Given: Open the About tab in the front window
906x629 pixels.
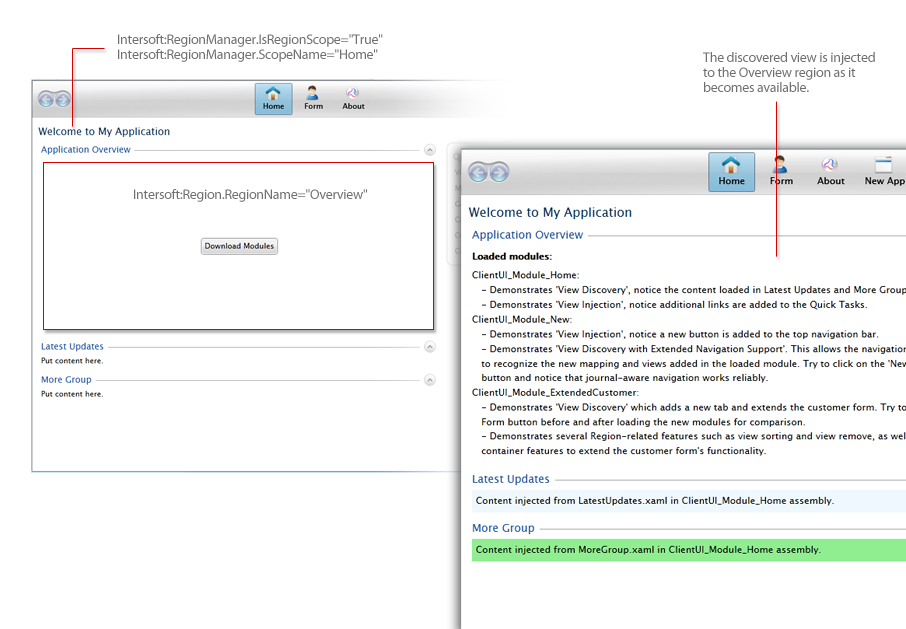Looking at the screenshot, I should (x=830, y=172).
